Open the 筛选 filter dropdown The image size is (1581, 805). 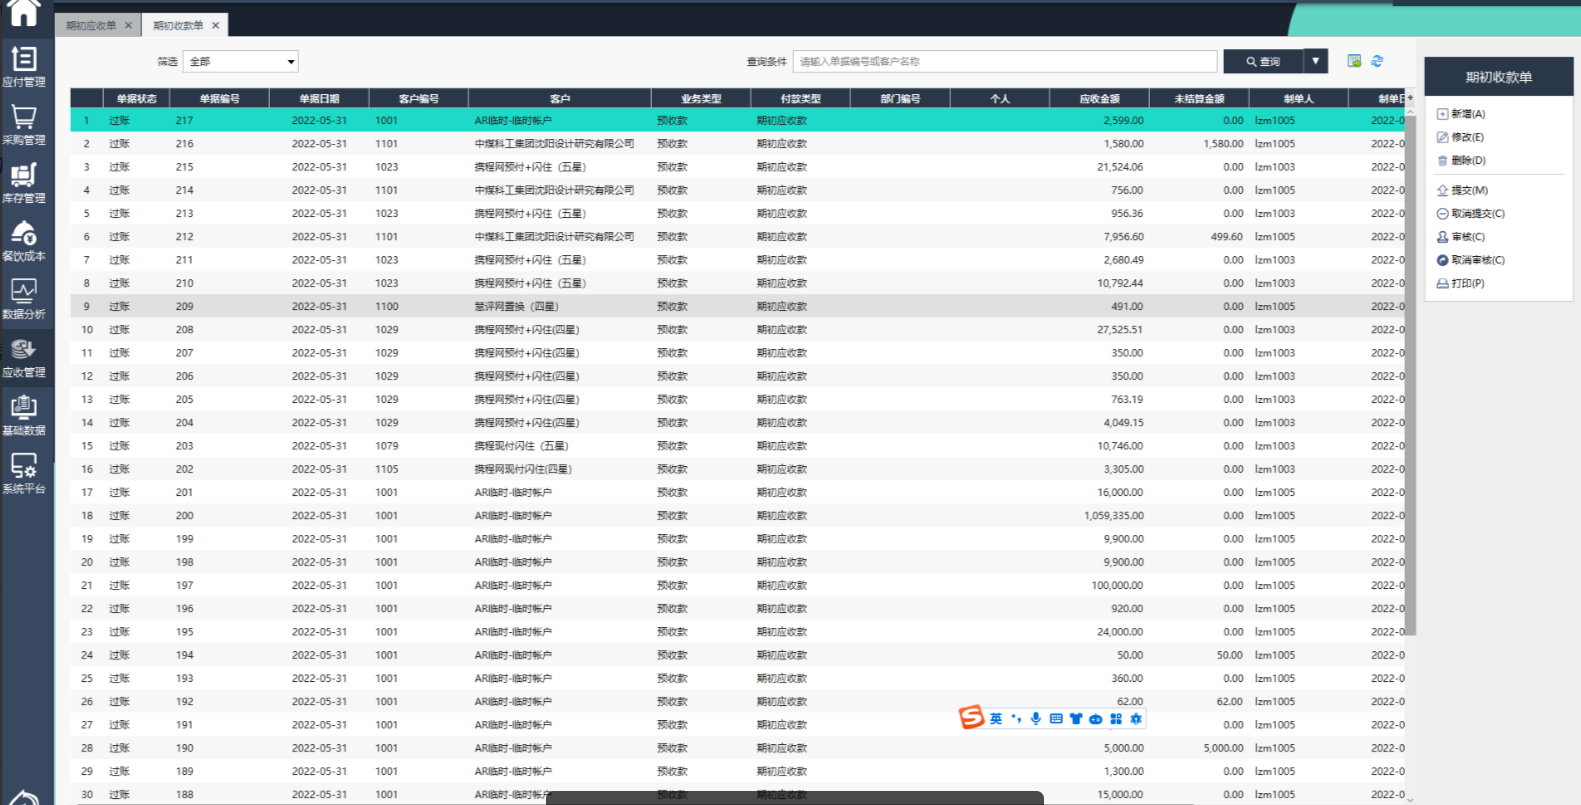(241, 62)
